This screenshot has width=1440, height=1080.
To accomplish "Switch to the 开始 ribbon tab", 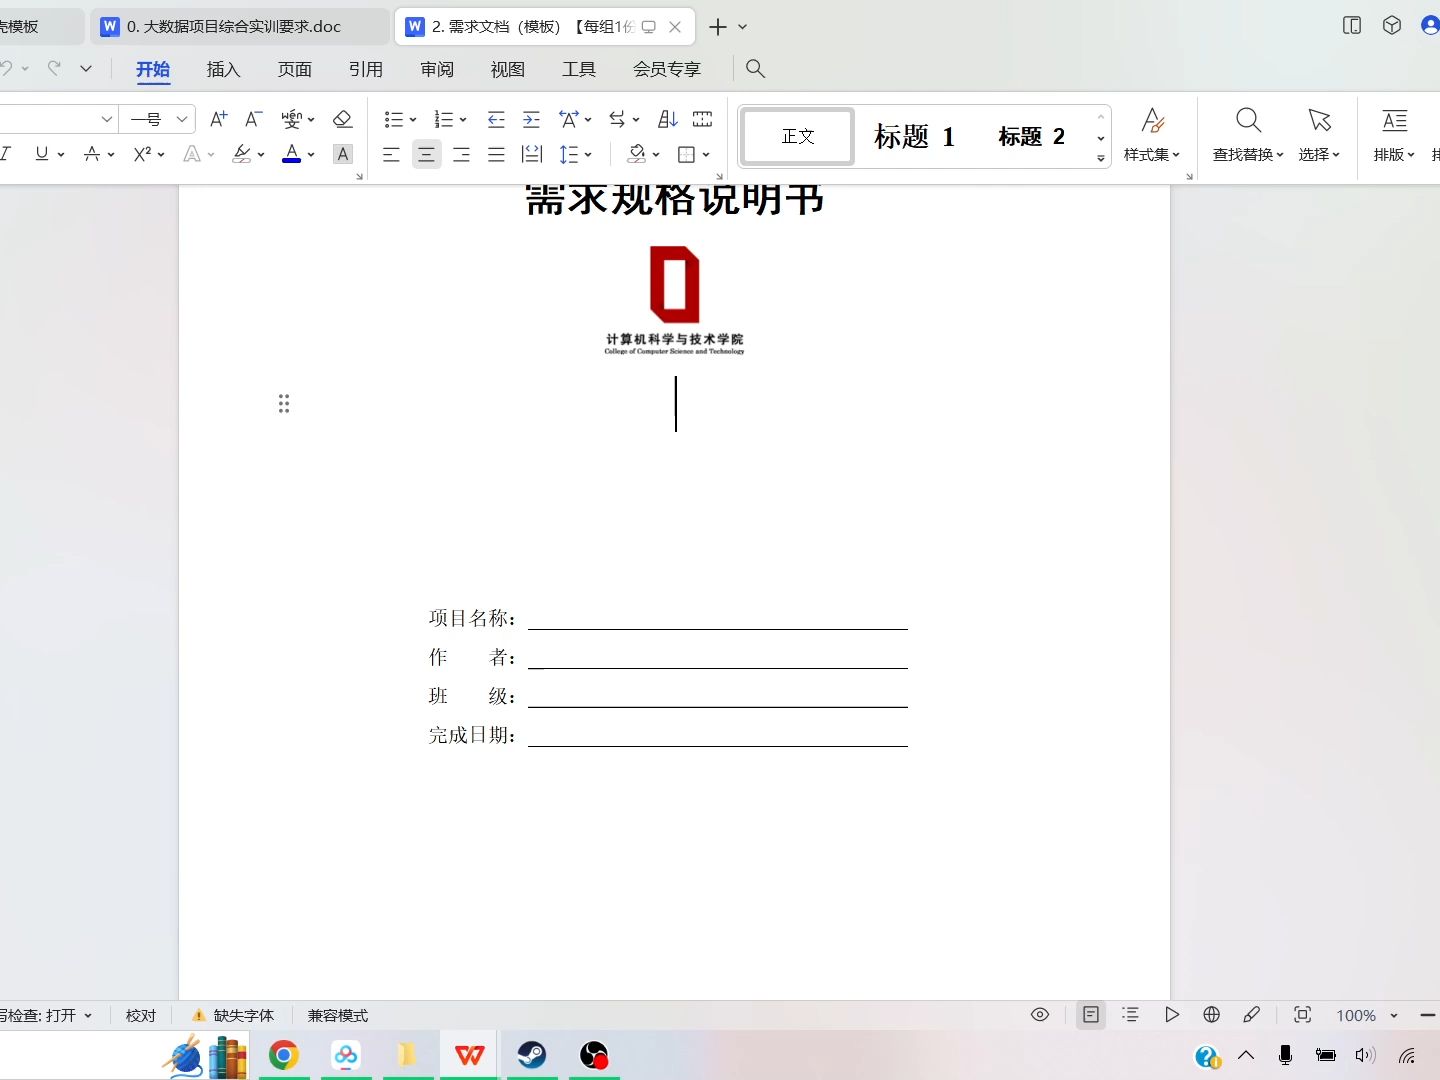I will pos(153,69).
